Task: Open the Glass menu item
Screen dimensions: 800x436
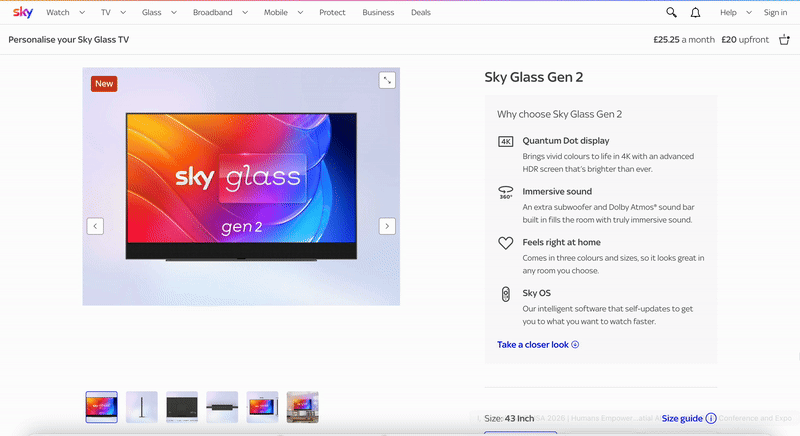Action: coord(152,12)
